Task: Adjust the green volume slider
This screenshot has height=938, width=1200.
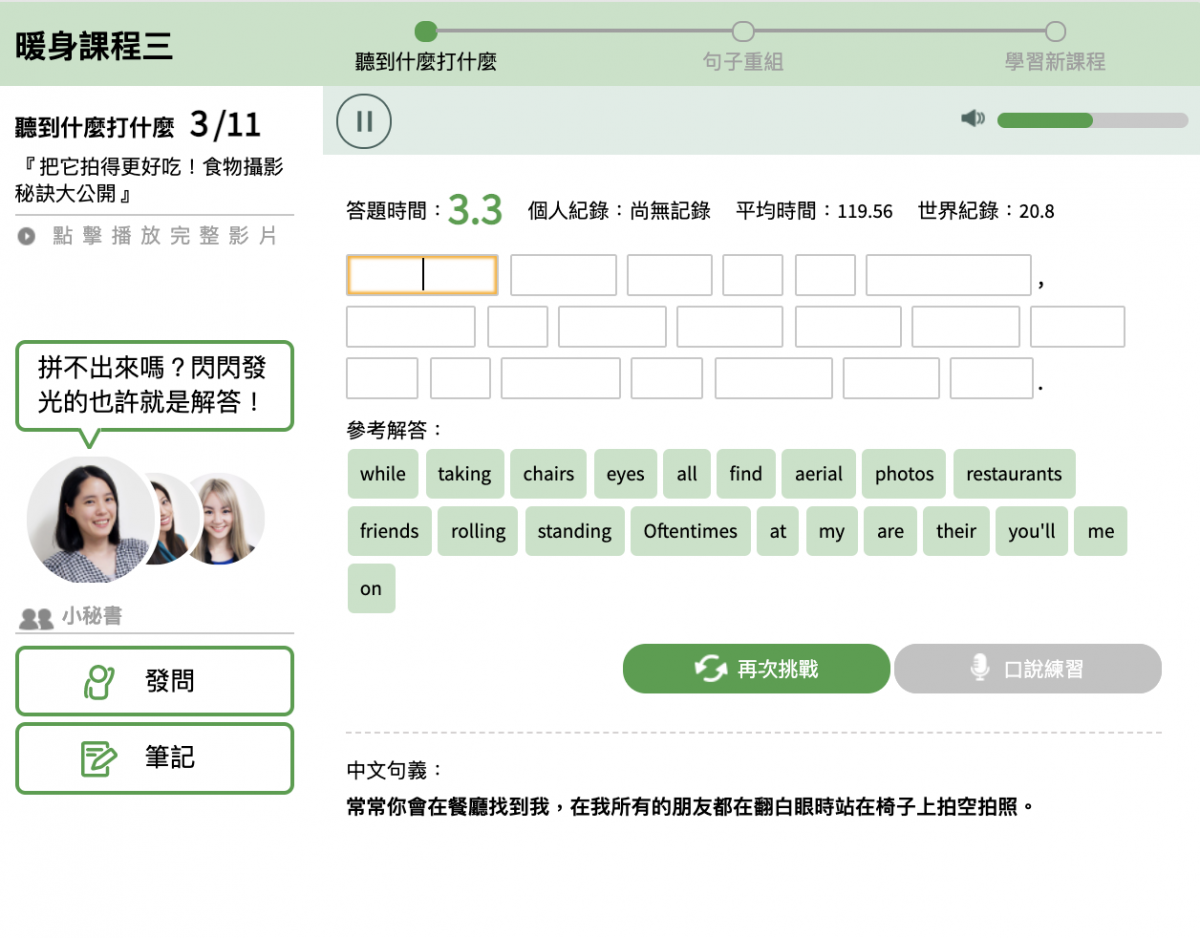Action: coord(1092,120)
